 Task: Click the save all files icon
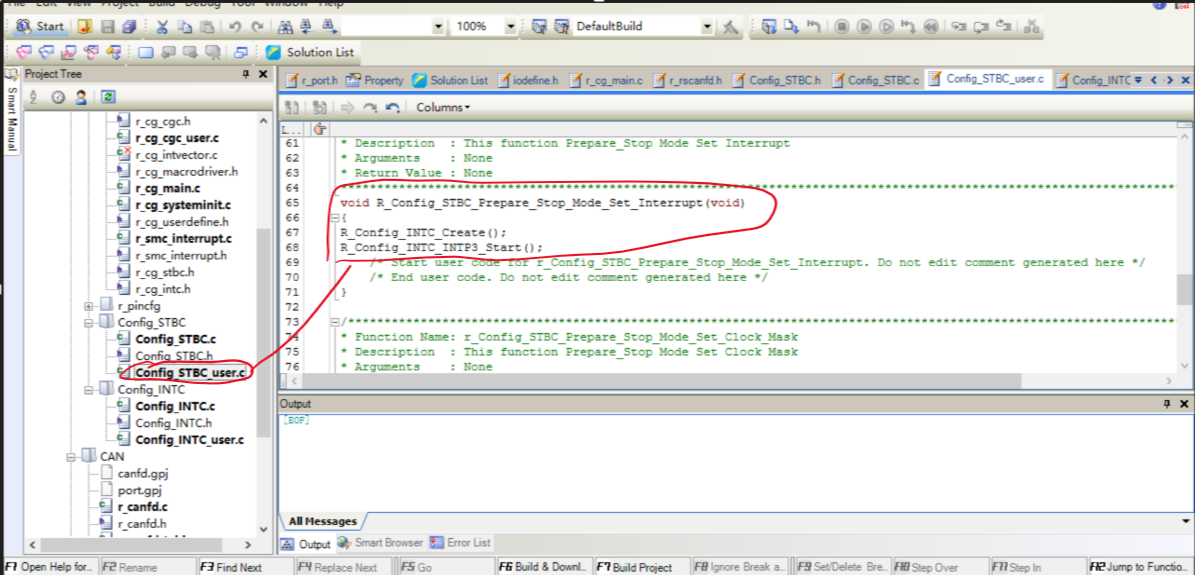point(129,26)
